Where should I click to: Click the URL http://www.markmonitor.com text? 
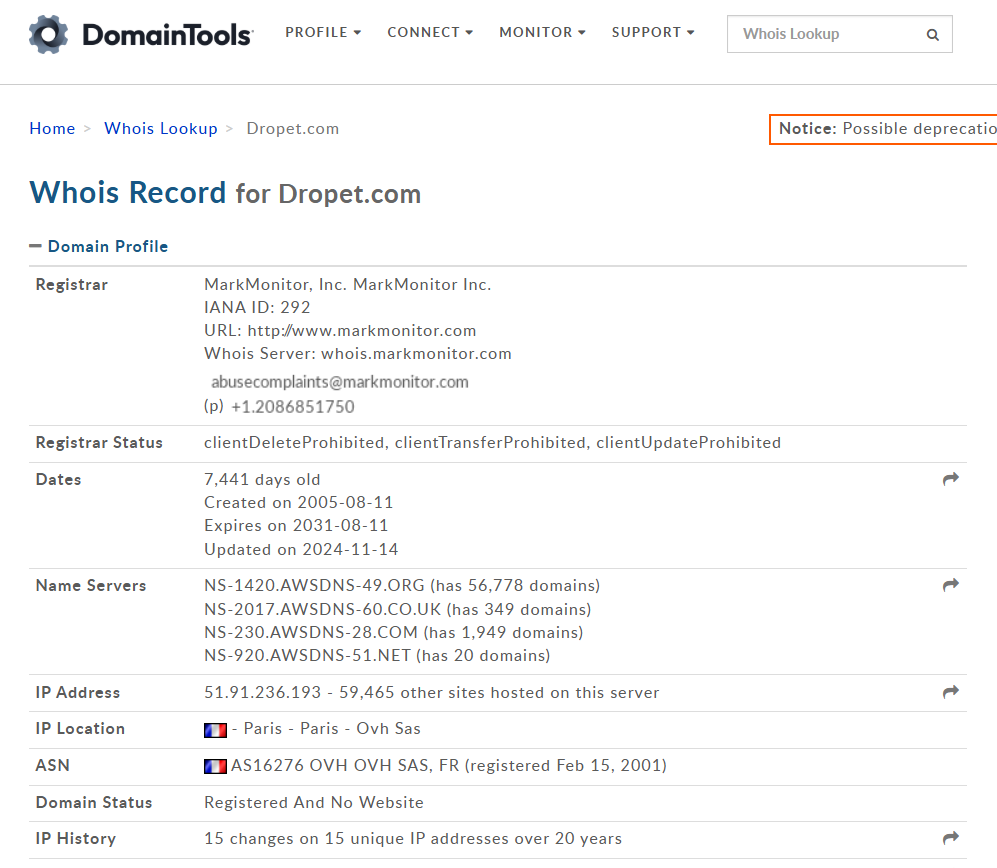(x=340, y=331)
